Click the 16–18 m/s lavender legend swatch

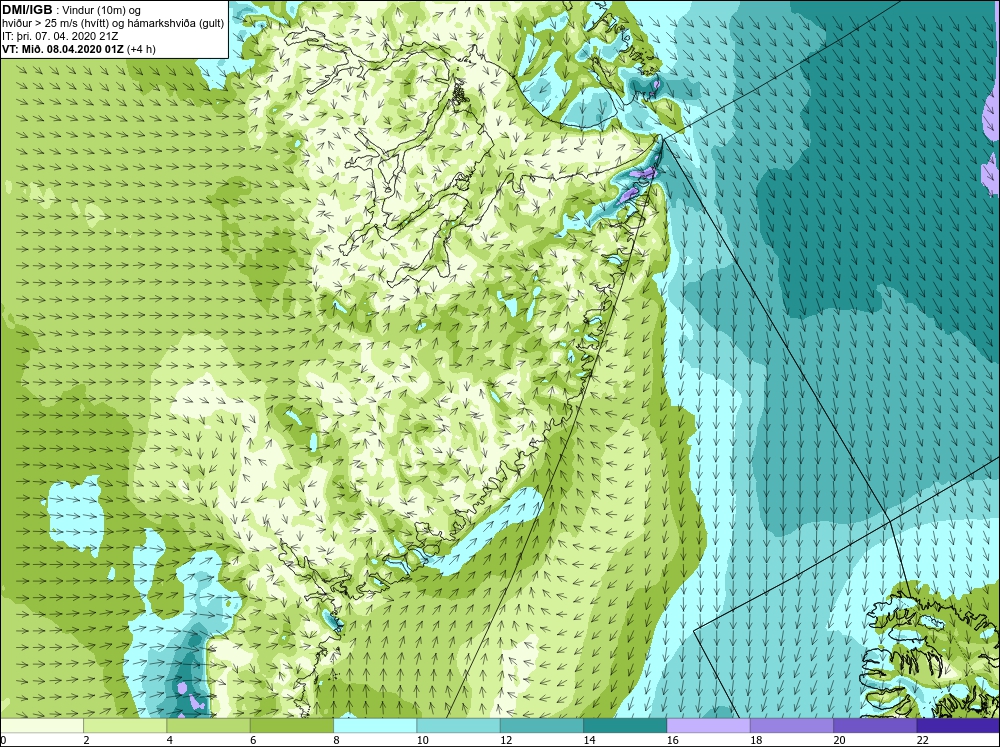point(708,725)
